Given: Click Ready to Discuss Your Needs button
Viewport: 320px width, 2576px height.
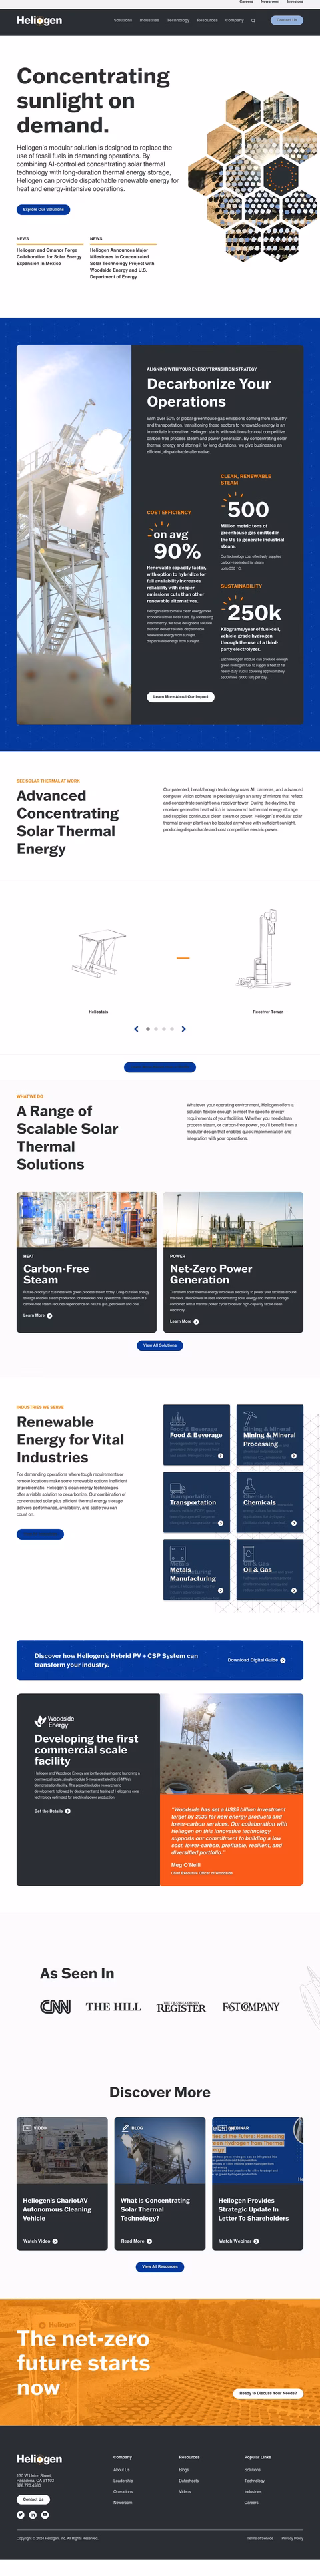Looking at the screenshot, I should (268, 2393).
